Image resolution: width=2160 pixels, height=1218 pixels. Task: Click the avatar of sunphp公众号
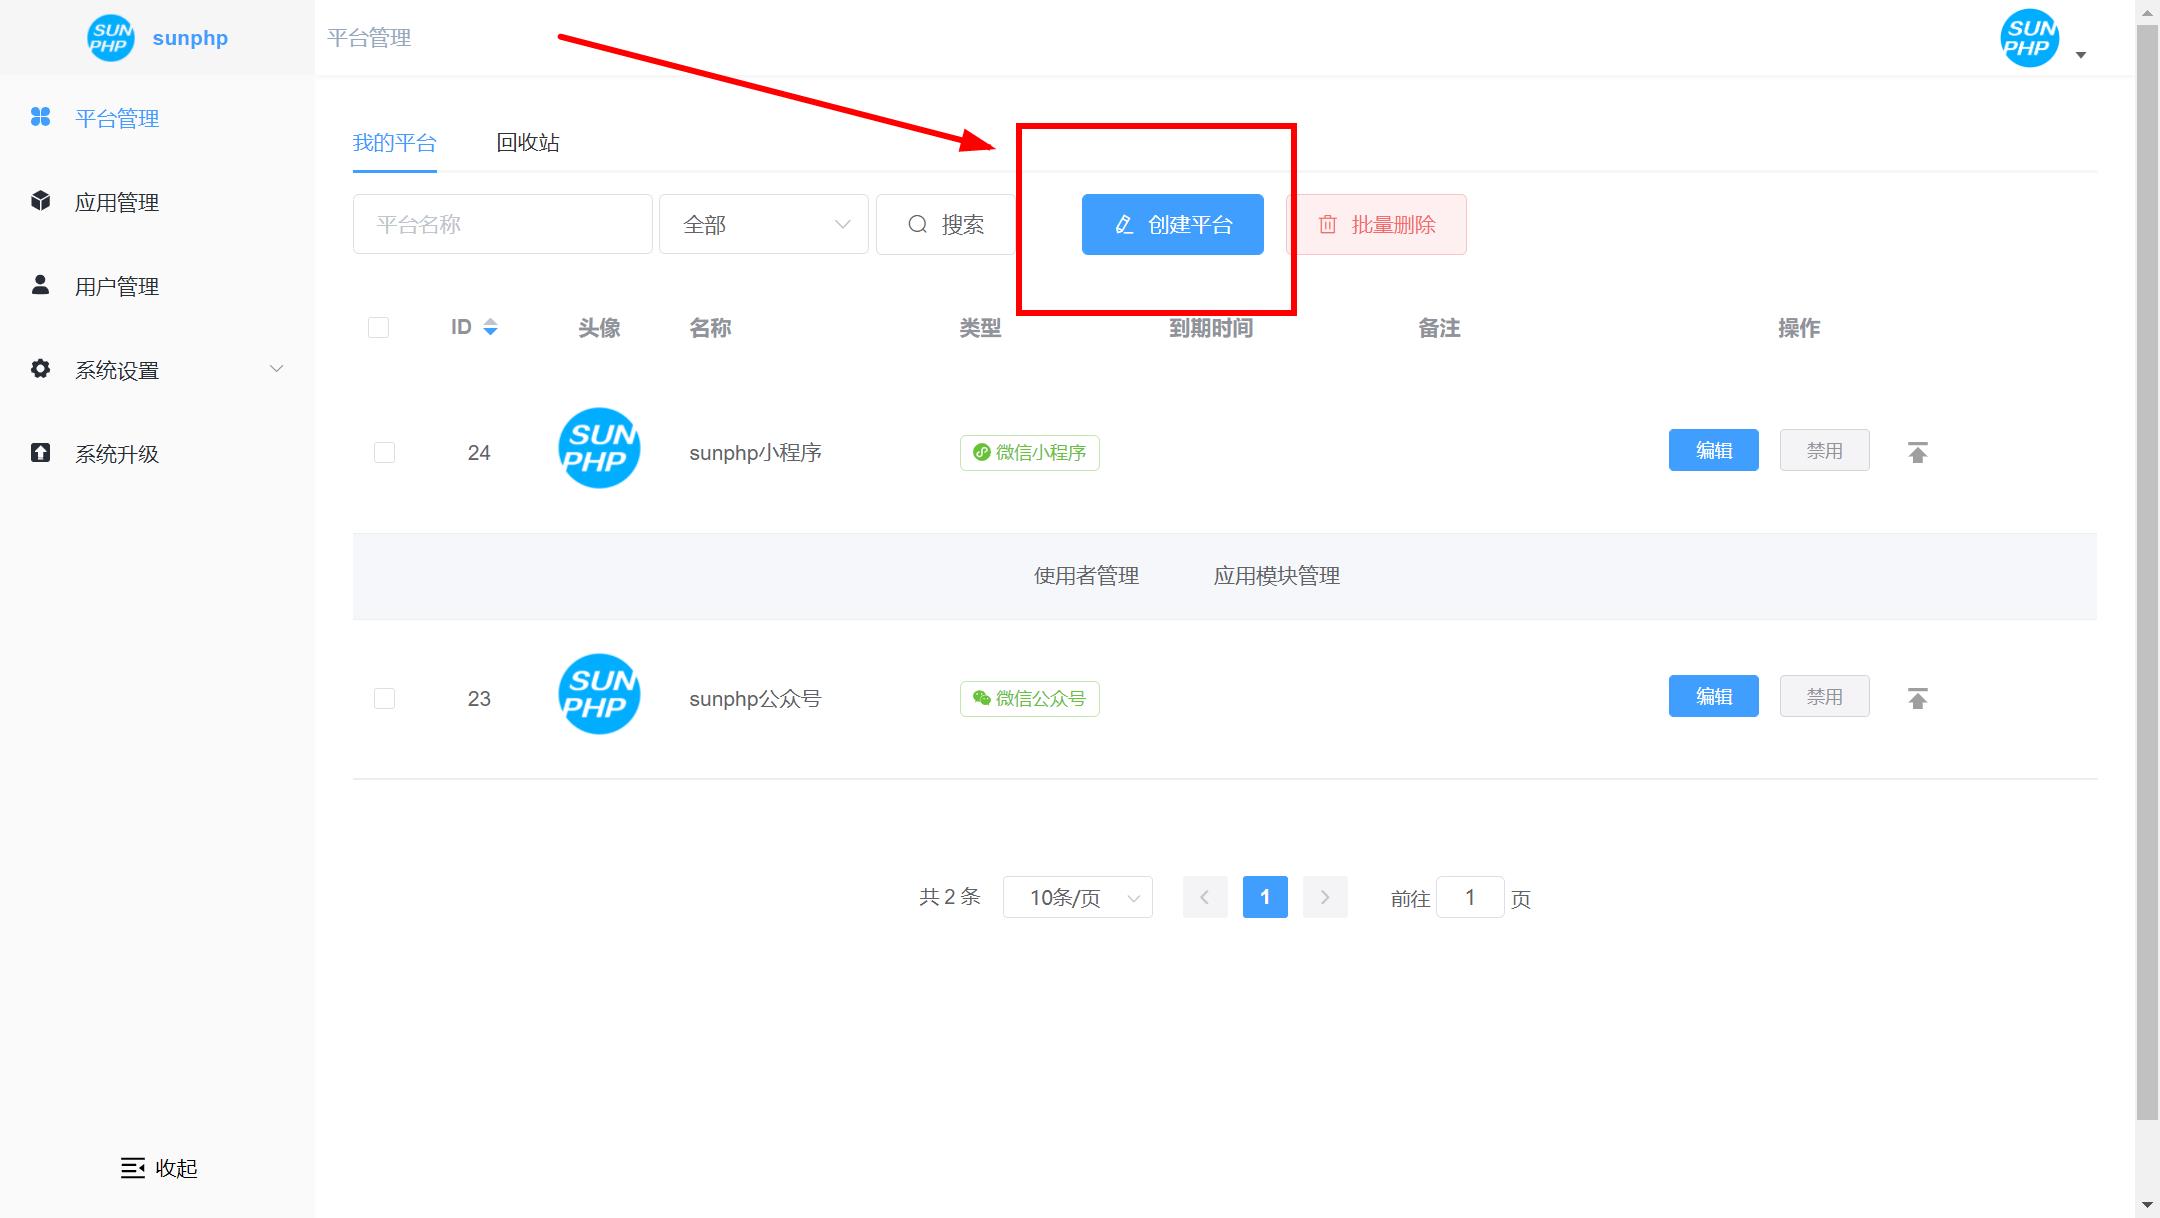(x=599, y=694)
